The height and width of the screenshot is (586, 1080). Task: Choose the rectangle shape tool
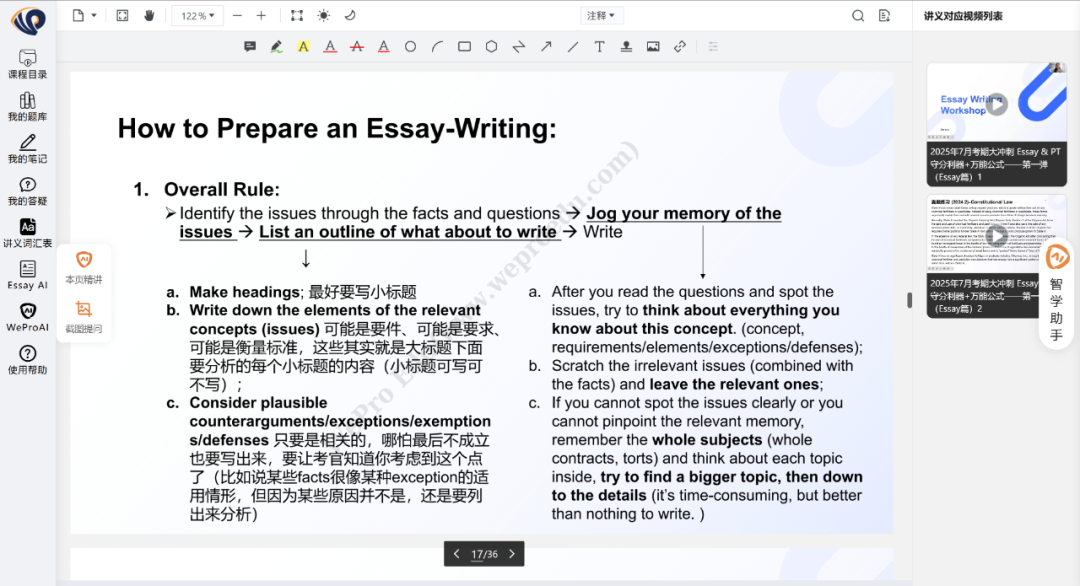pos(464,47)
